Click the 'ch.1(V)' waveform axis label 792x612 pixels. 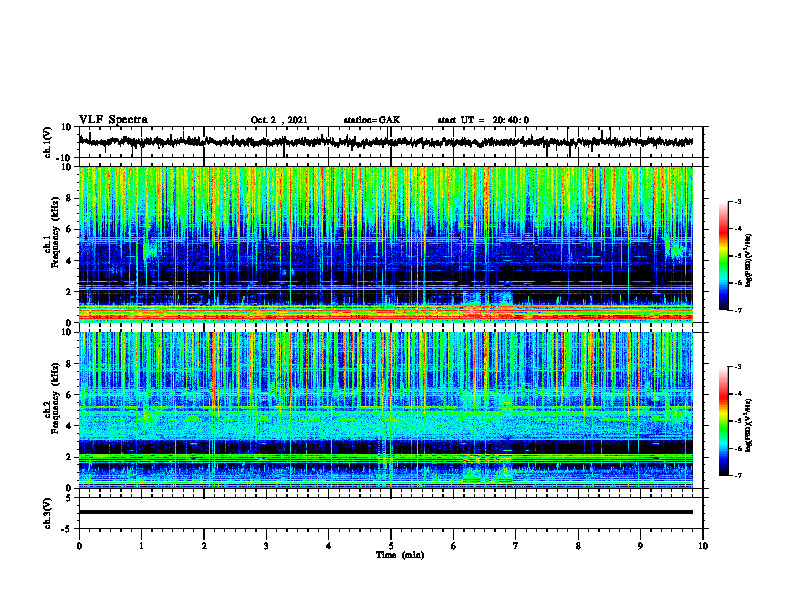point(48,142)
